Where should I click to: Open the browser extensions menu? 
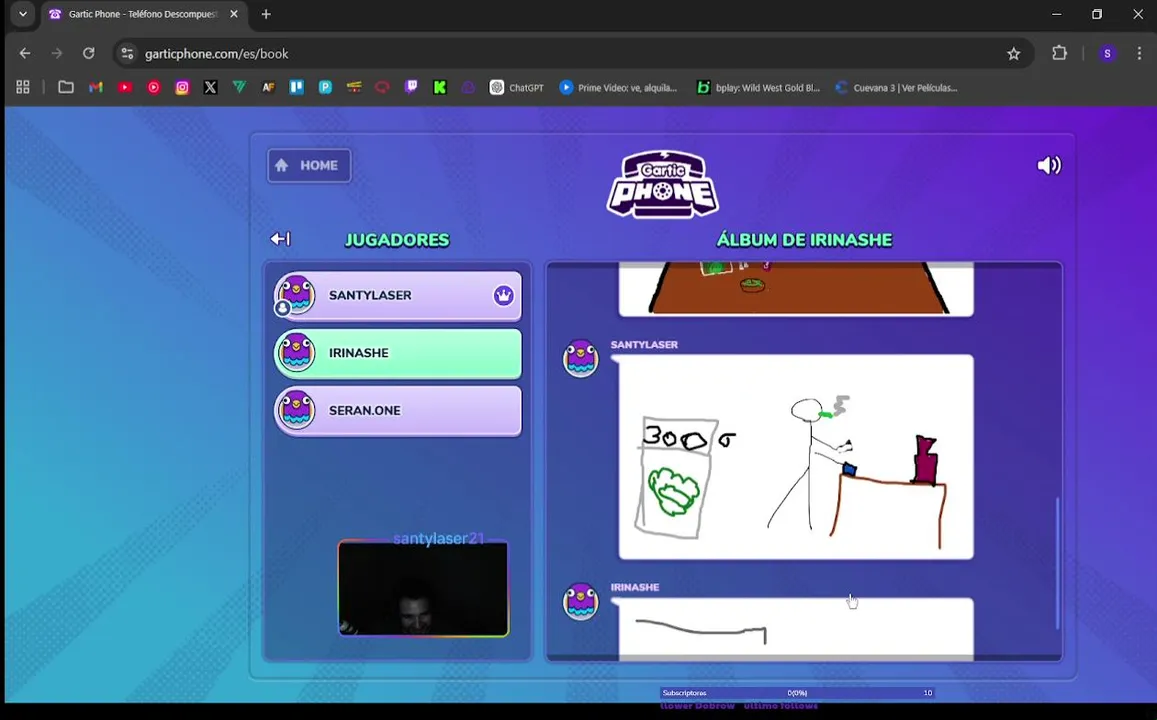1060,53
